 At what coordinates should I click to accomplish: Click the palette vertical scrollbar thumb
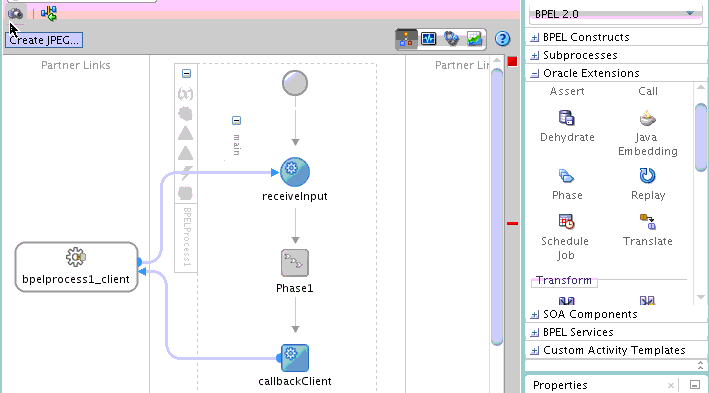701,137
